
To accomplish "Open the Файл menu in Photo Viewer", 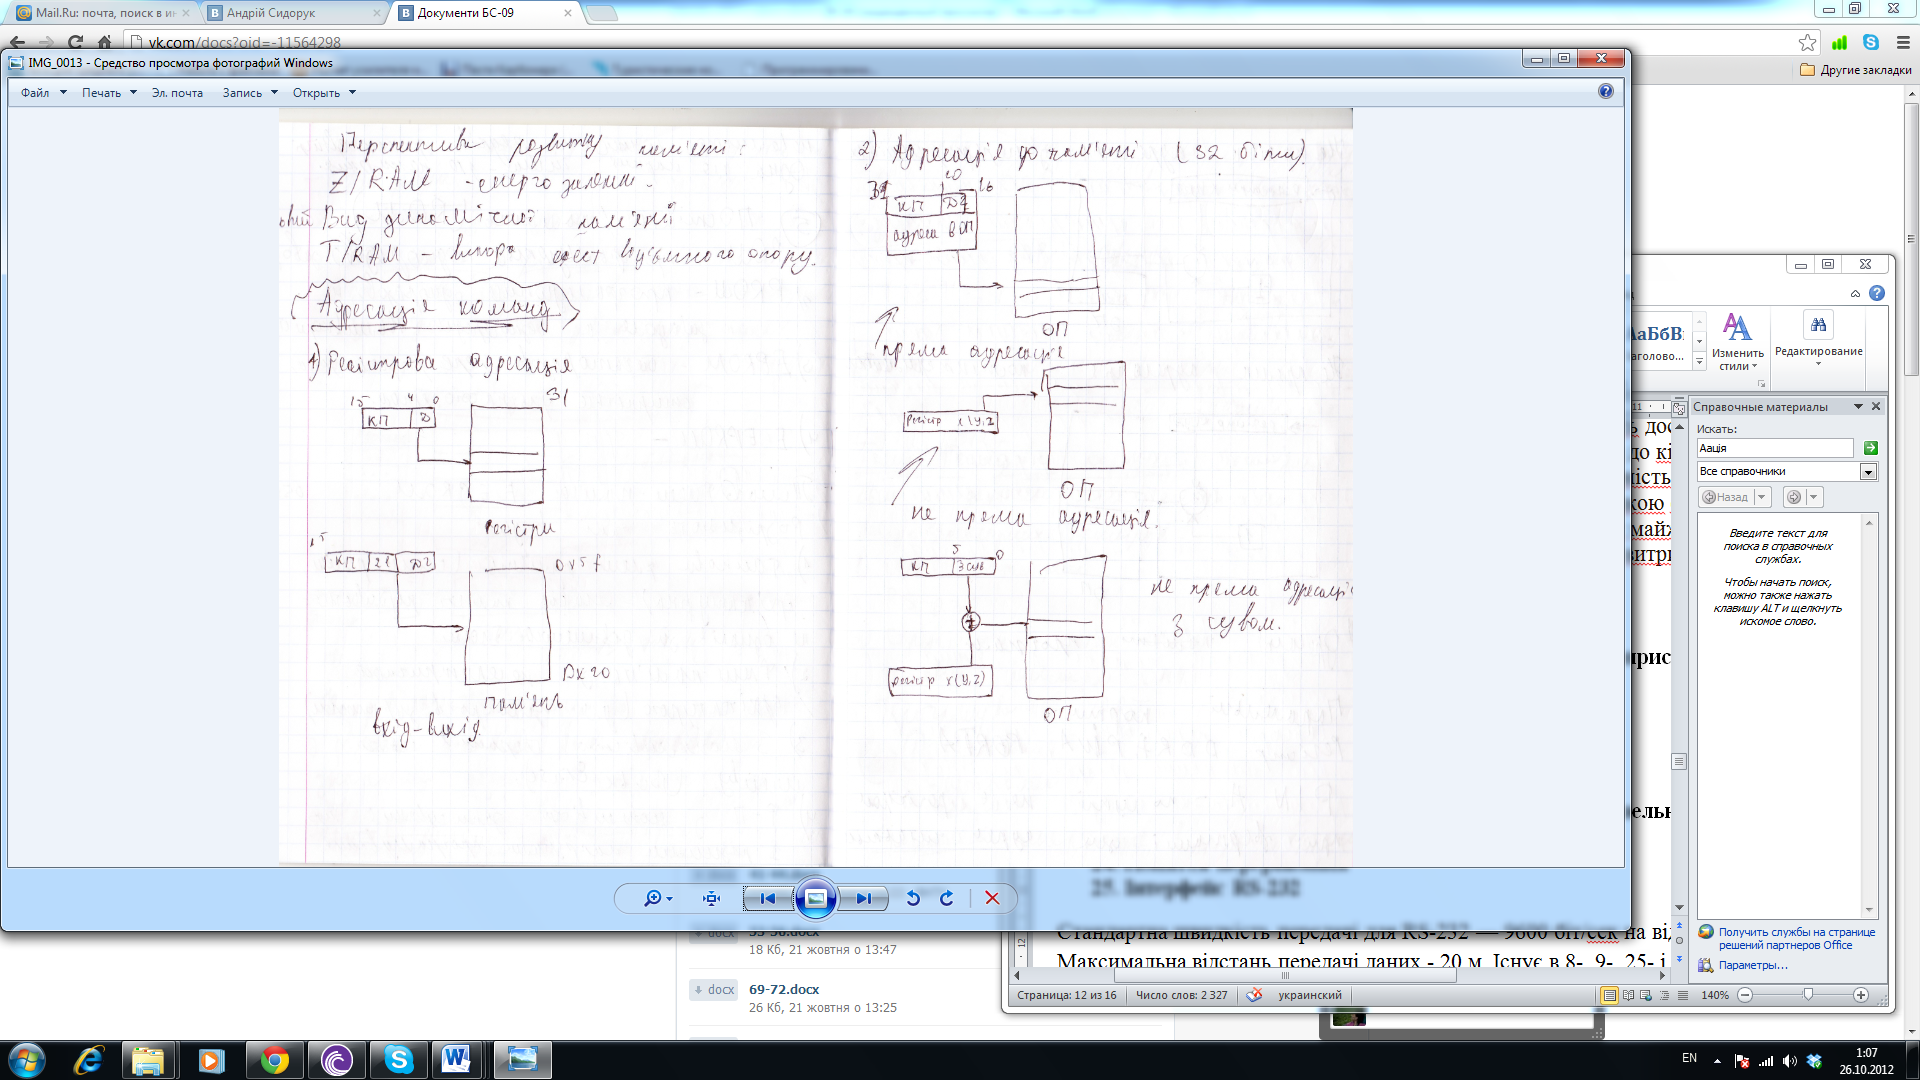I will pyautogui.click(x=43, y=93).
